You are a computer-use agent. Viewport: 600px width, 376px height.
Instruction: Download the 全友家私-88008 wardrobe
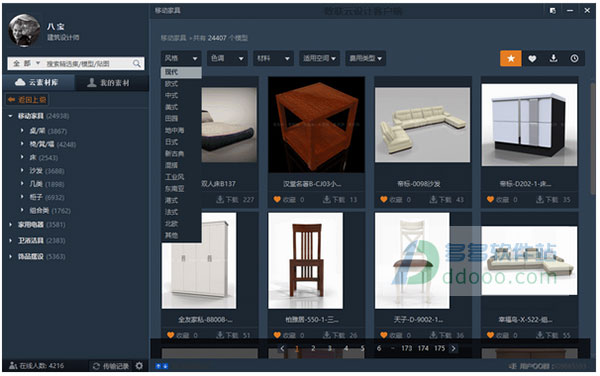point(233,335)
